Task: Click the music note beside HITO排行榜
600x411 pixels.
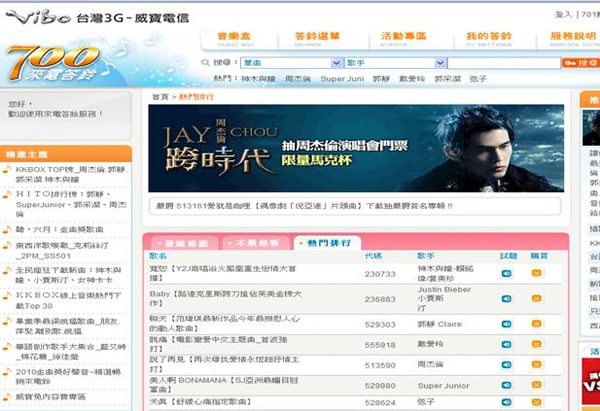Action: [x=7, y=194]
